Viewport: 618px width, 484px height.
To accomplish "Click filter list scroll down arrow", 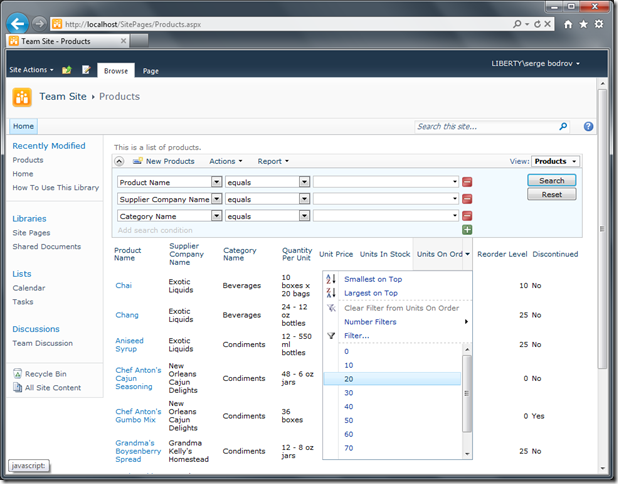I will coord(467,454).
